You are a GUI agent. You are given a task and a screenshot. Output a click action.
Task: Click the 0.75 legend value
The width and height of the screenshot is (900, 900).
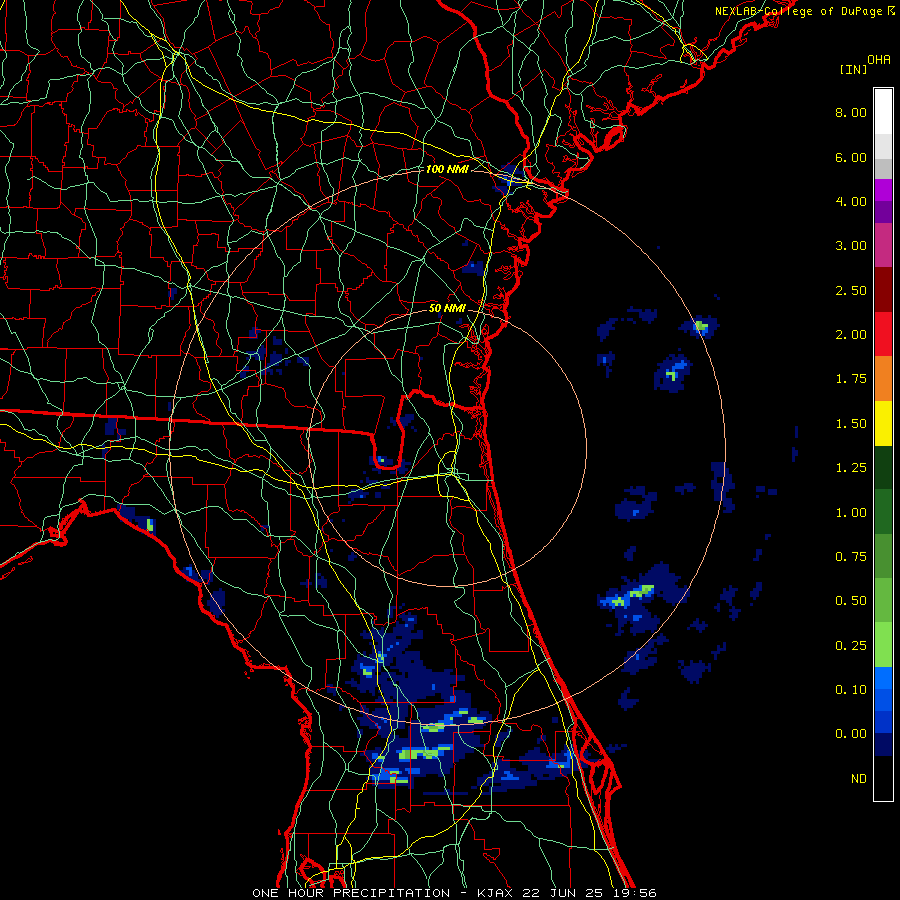pyautogui.click(x=851, y=557)
